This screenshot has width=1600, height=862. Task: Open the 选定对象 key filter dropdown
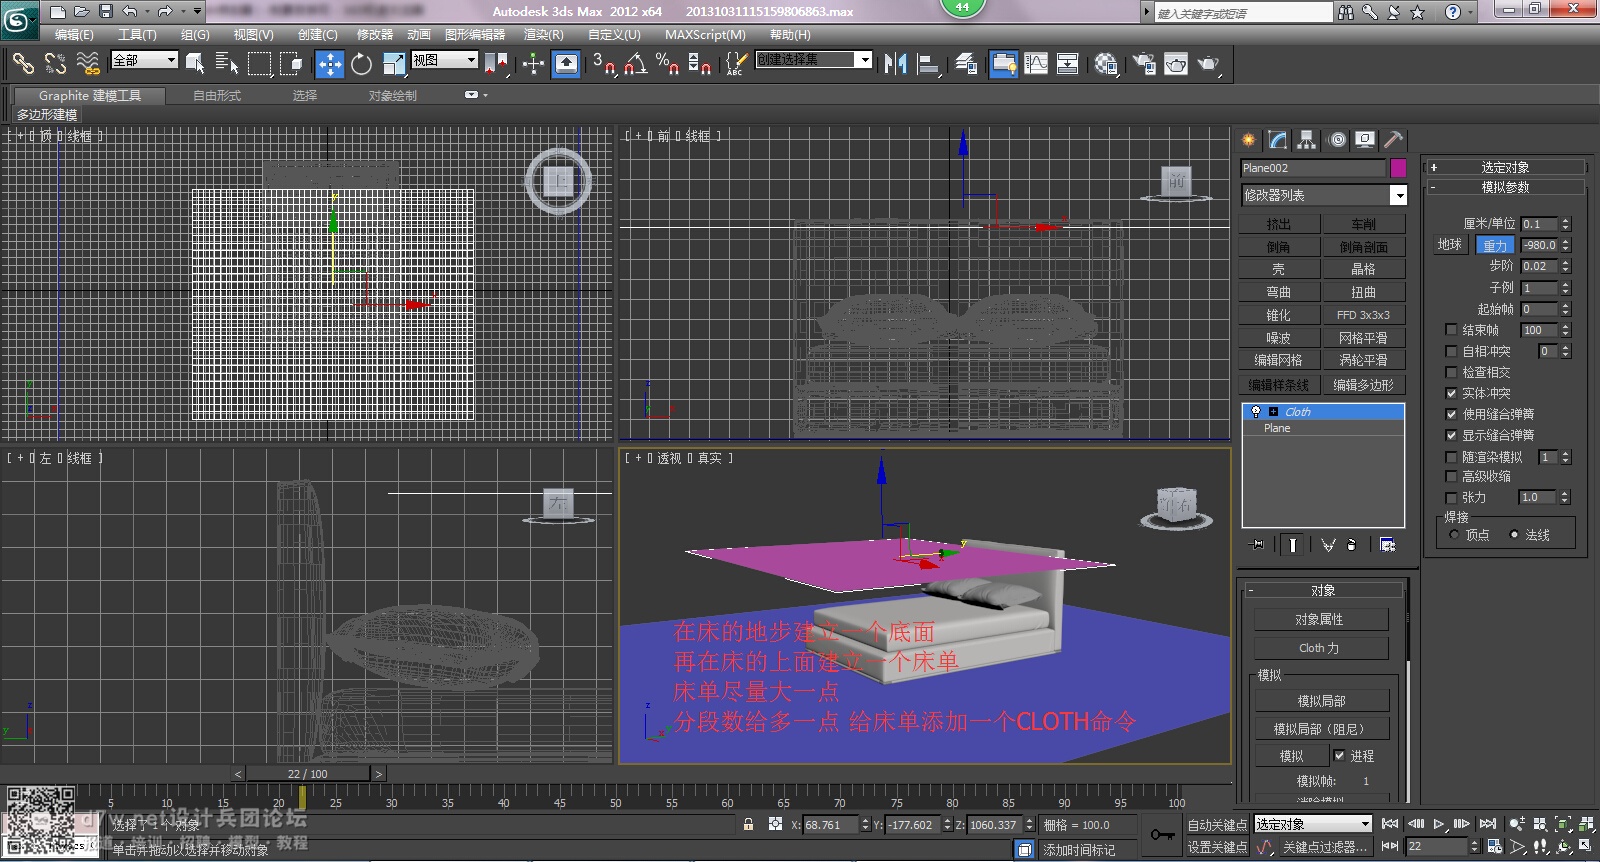click(1313, 824)
